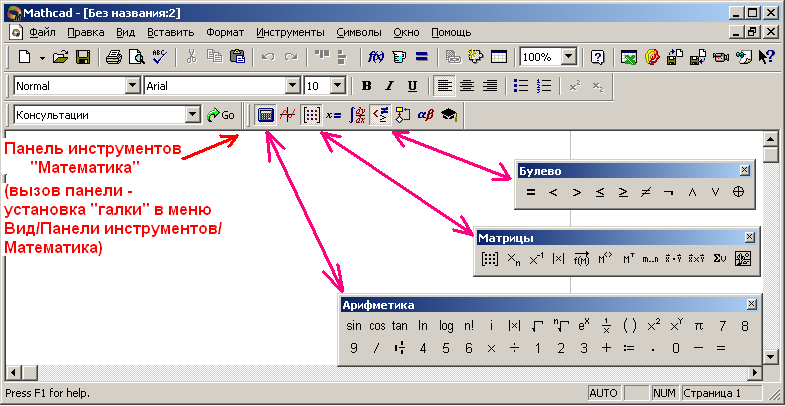Click the π button in Arithmetic palette
785x406 pixels.
[698, 326]
